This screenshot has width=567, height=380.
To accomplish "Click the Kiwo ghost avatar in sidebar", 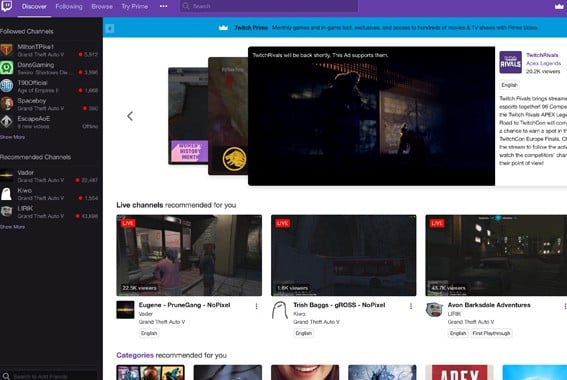I will 7,194.
